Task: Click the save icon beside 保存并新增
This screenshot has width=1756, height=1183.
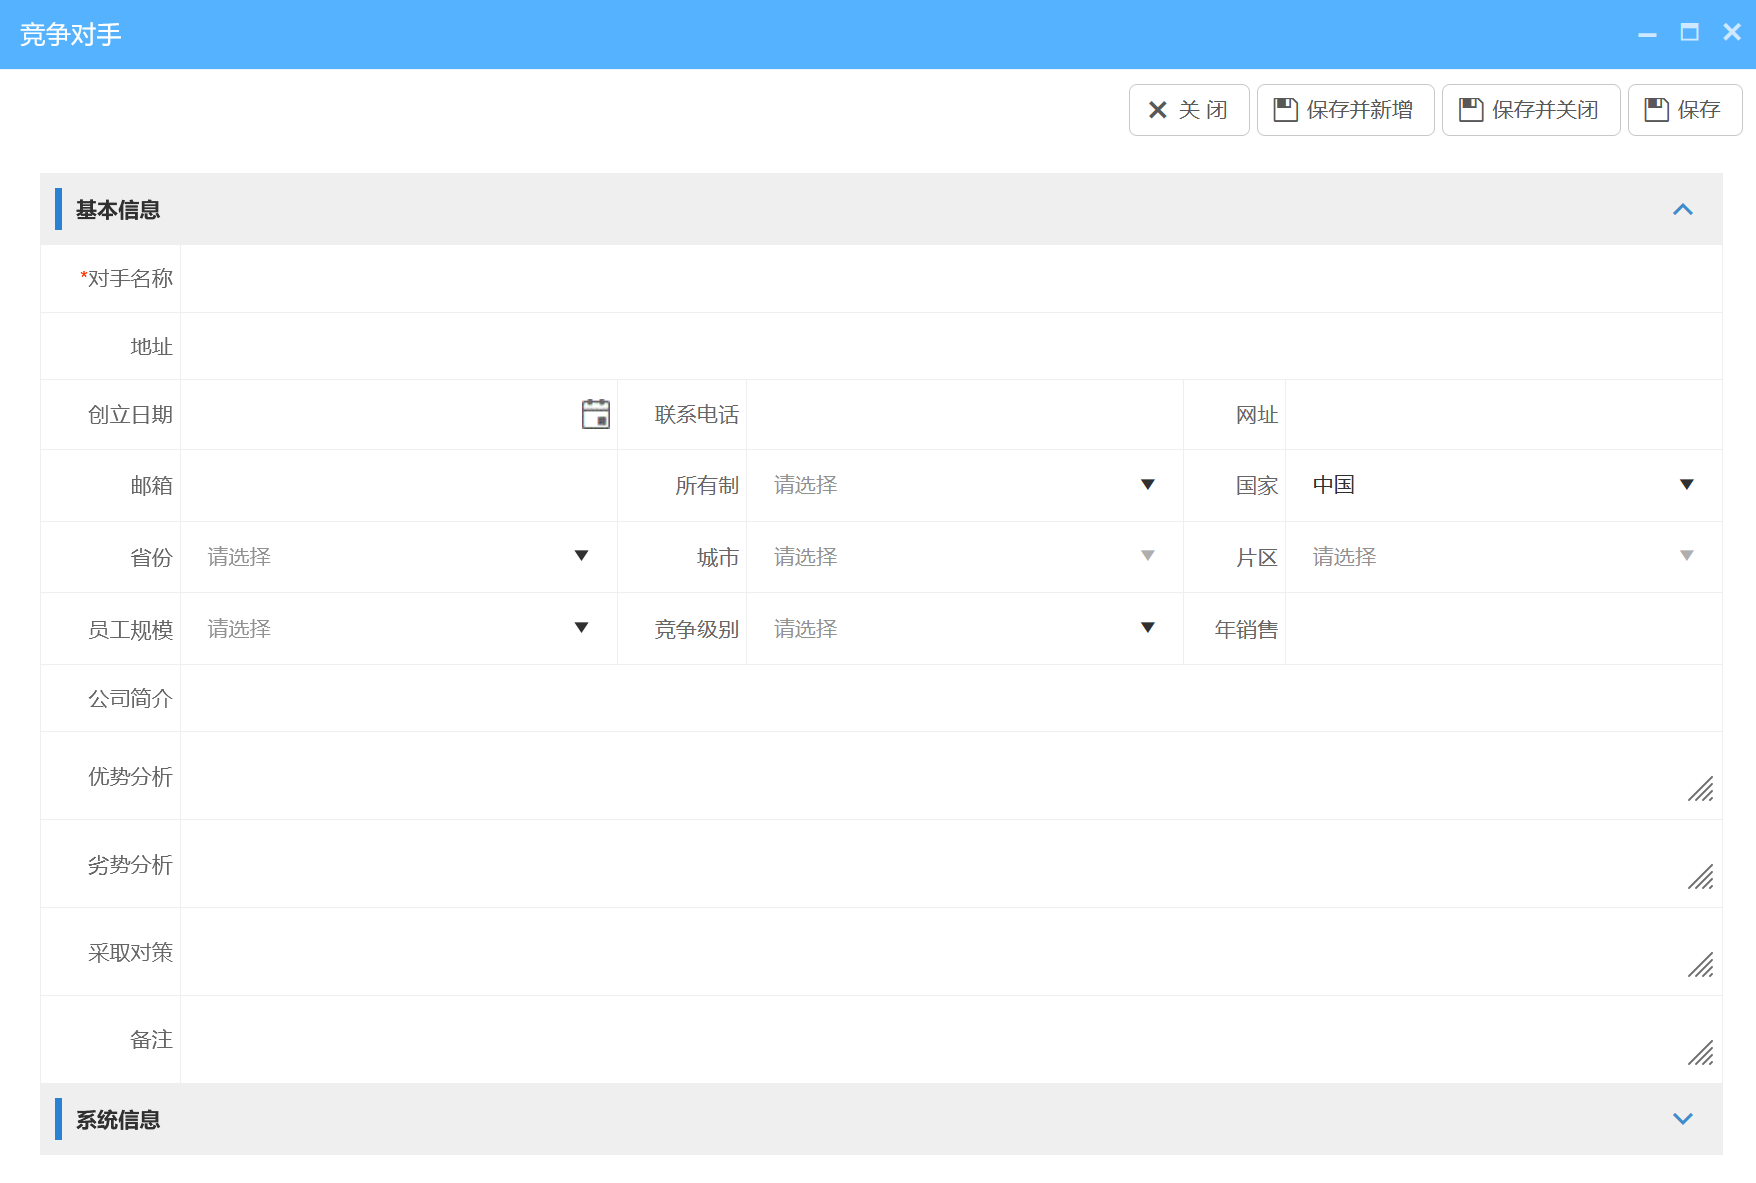Action: pyautogui.click(x=1285, y=109)
